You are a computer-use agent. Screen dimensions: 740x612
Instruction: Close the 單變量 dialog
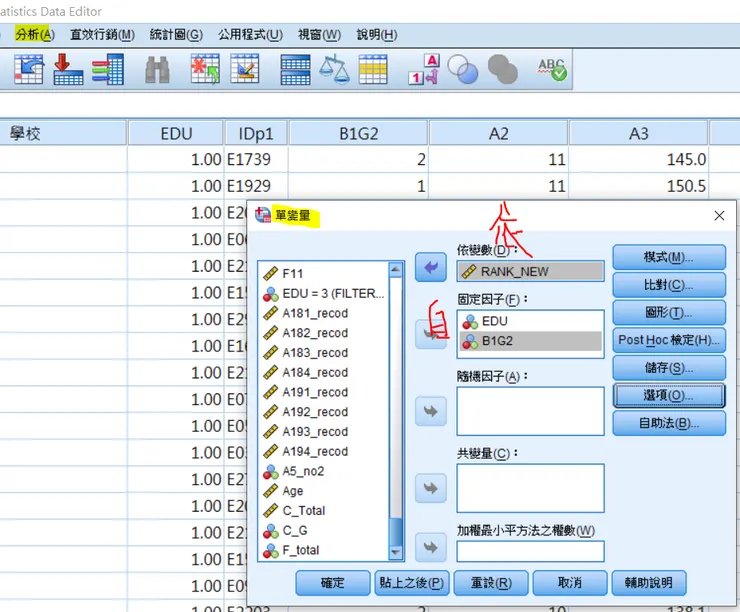point(719,216)
